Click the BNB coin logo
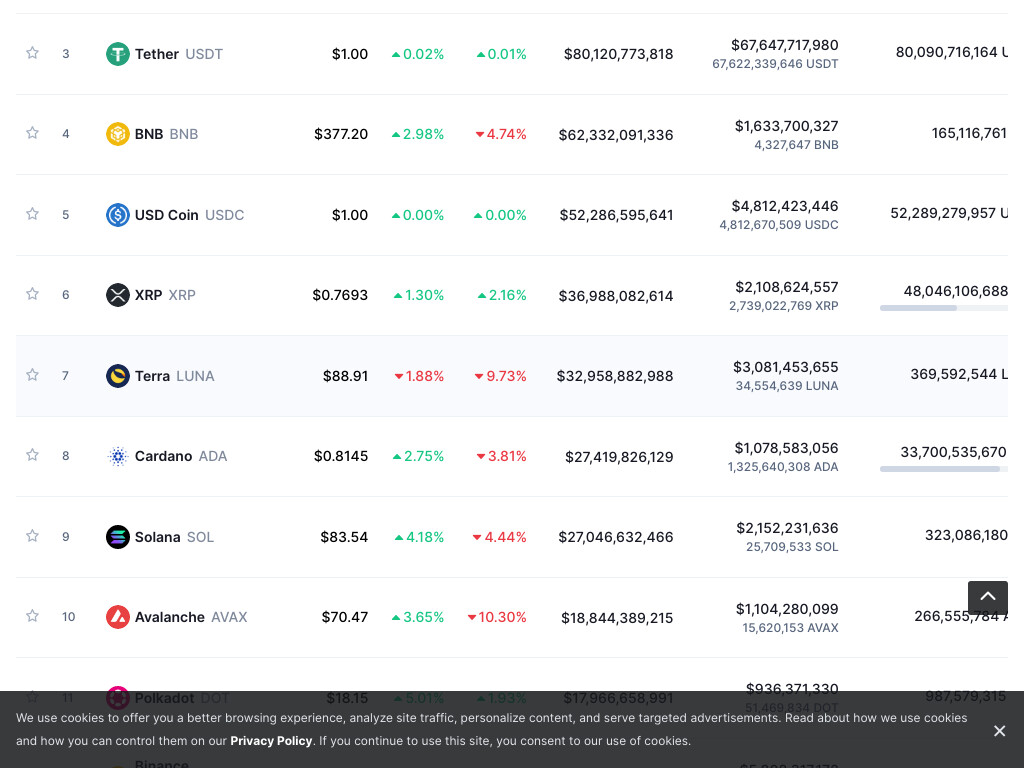Image resolution: width=1024 pixels, height=768 pixels. [x=118, y=134]
